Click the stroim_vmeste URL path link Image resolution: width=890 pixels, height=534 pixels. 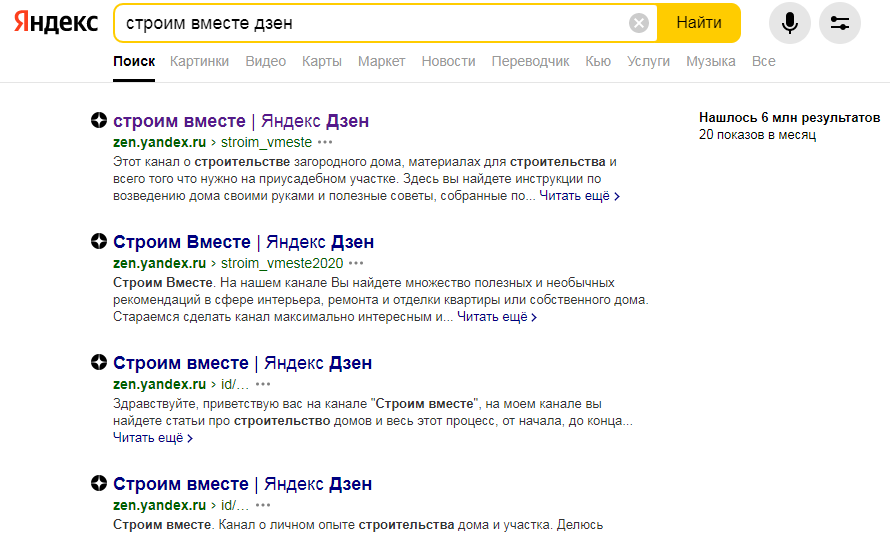[266, 142]
